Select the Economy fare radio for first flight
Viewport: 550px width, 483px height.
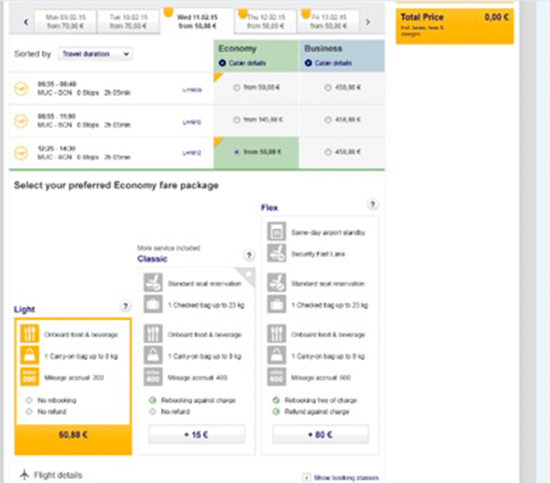coord(237,88)
